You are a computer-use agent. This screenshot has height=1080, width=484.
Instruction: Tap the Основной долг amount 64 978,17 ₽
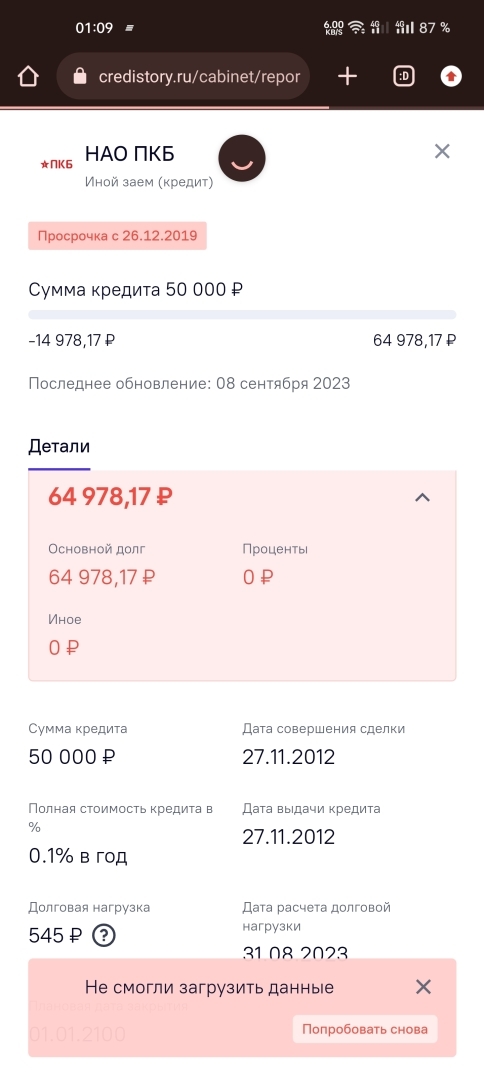tap(102, 577)
